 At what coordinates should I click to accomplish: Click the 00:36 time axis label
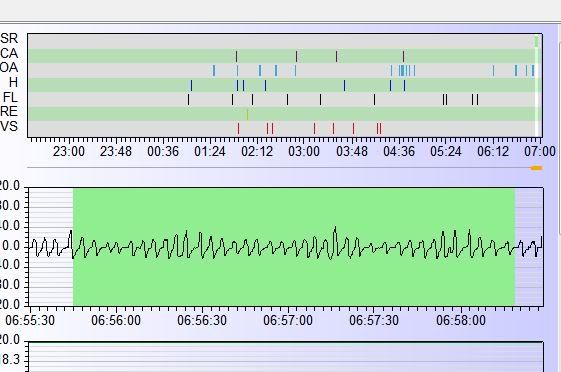pyautogui.click(x=163, y=151)
